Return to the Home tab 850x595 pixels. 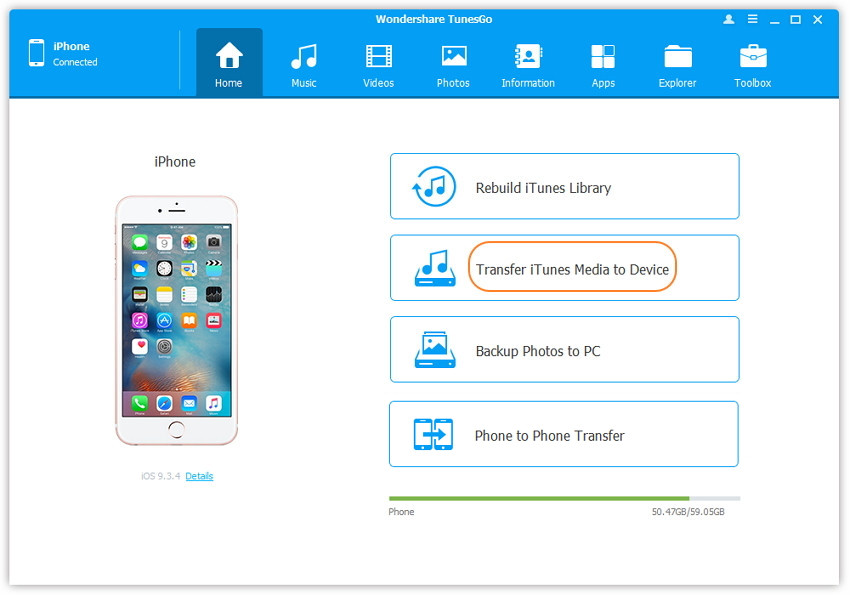pyautogui.click(x=229, y=64)
